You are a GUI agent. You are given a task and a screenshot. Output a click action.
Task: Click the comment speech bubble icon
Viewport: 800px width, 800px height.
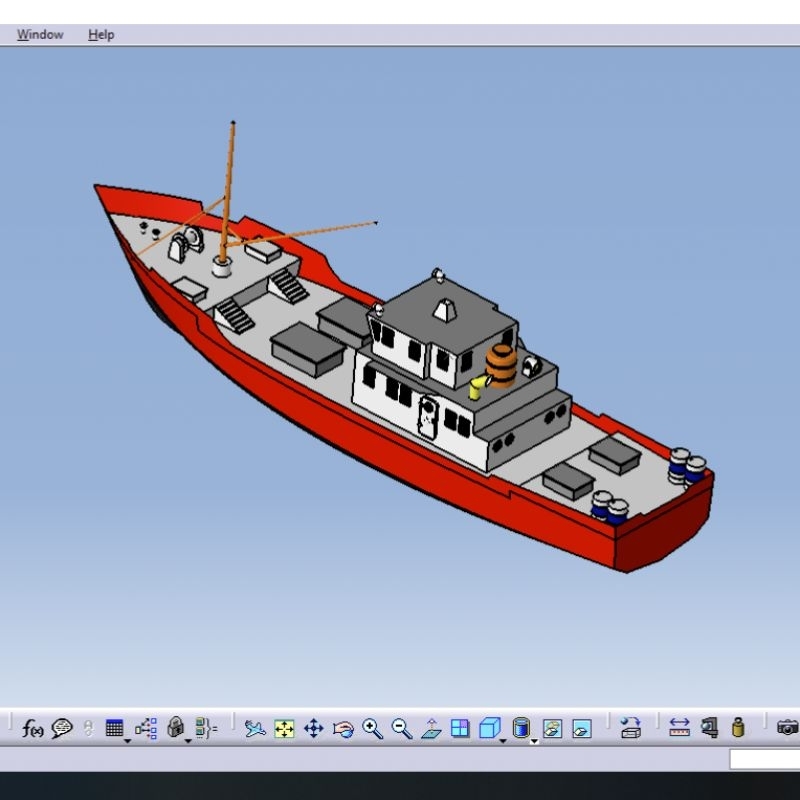[x=62, y=729]
